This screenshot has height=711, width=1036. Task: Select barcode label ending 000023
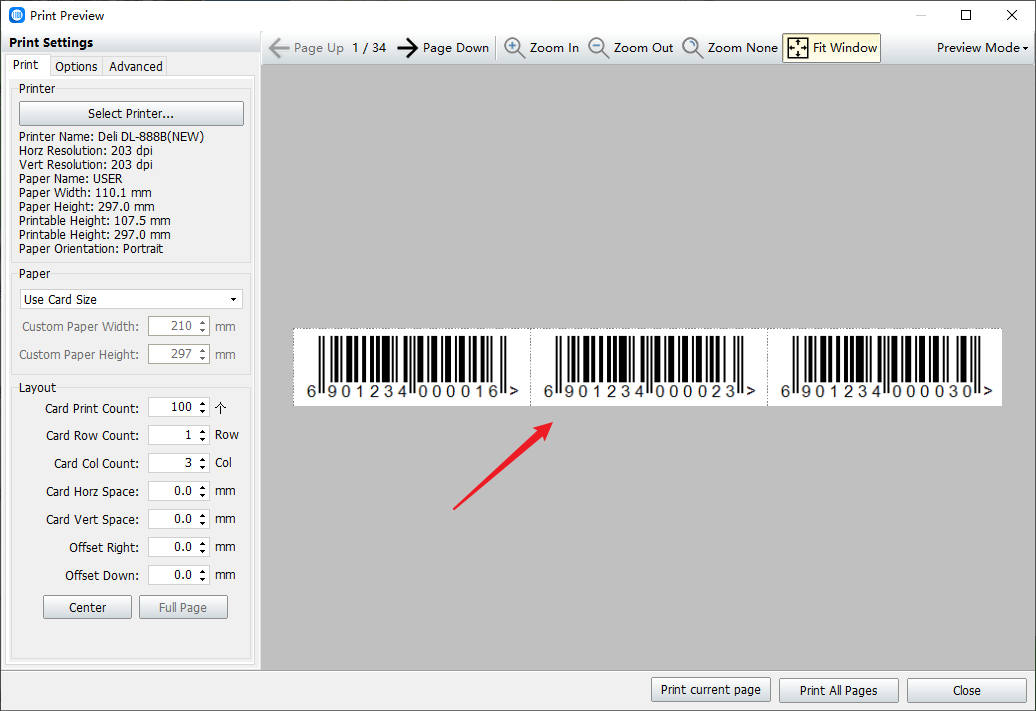[649, 367]
